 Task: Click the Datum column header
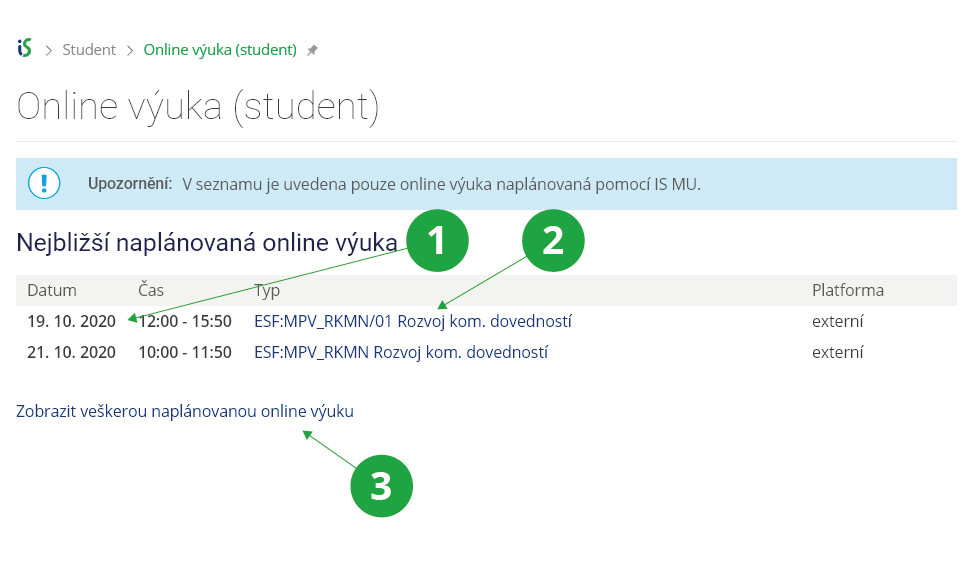pos(52,290)
